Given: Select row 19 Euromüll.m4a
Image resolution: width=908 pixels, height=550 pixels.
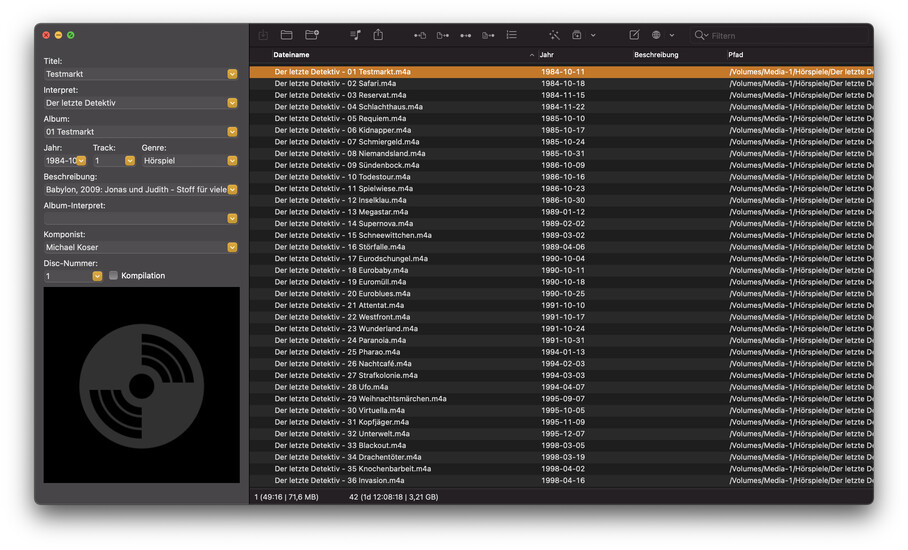Looking at the screenshot, I should (x=561, y=282).
